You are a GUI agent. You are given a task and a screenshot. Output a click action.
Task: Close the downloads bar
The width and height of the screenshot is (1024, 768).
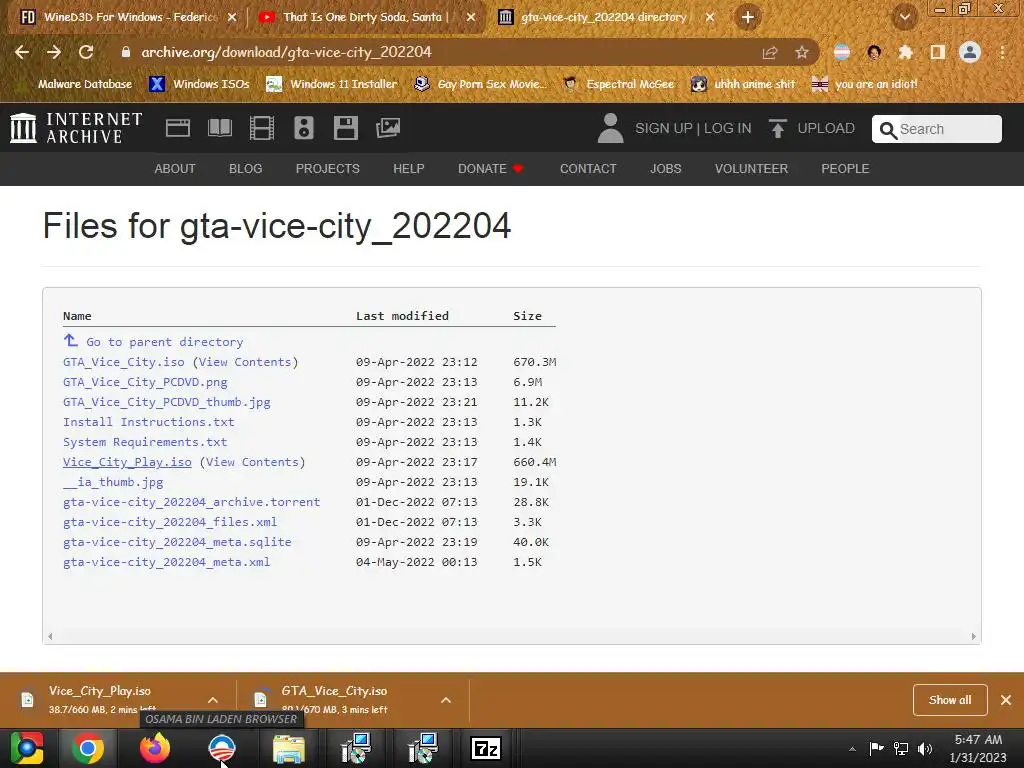click(x=1006, y=700)
